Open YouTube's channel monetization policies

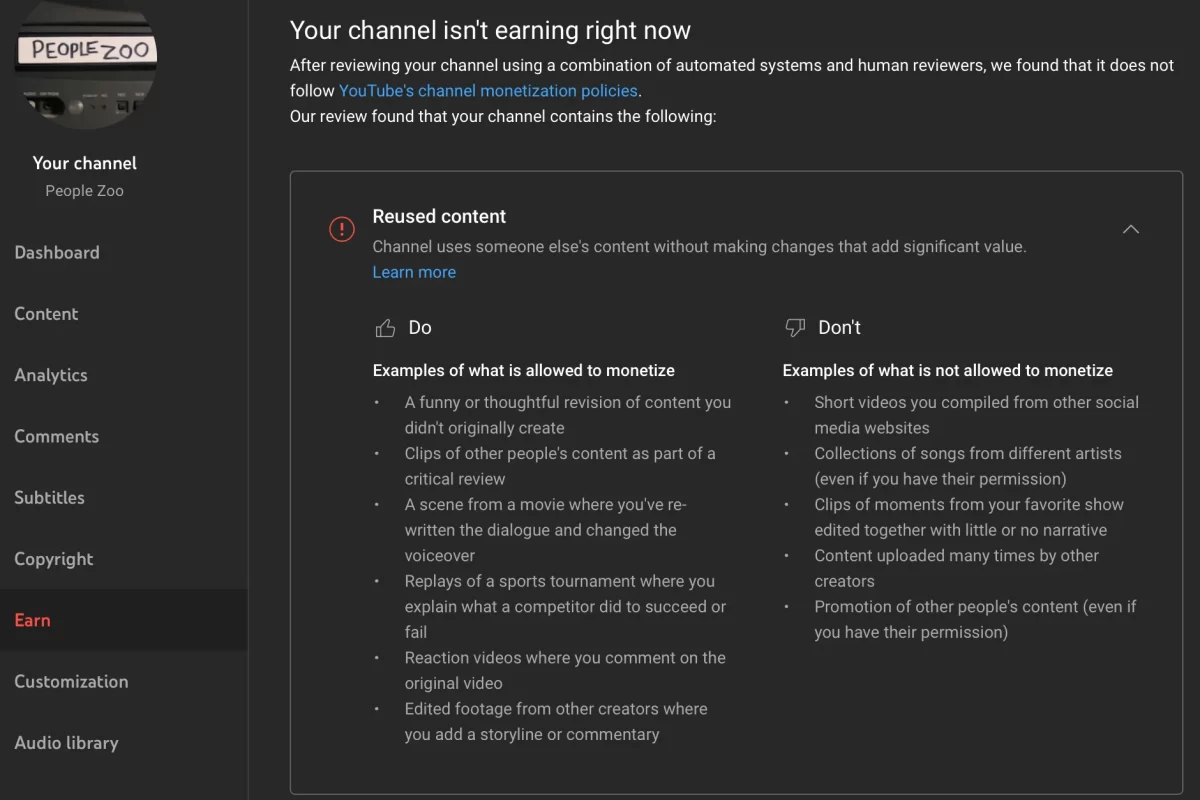[487, 90]
